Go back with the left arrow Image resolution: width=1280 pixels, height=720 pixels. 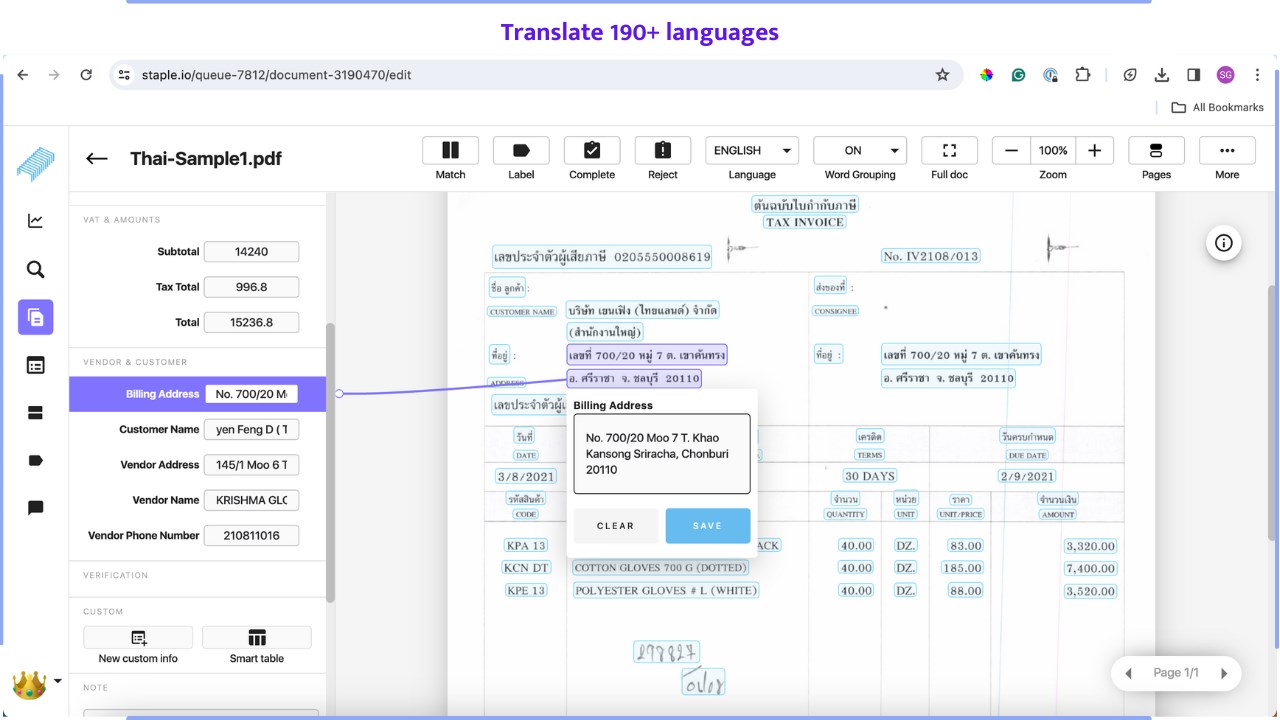click(x=97, y=158)
